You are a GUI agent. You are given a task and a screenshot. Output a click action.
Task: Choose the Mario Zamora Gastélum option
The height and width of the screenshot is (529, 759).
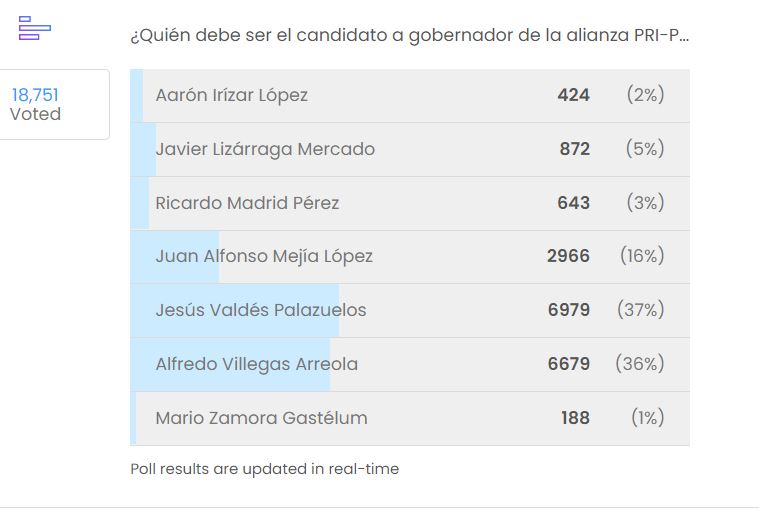pos(410,419)
